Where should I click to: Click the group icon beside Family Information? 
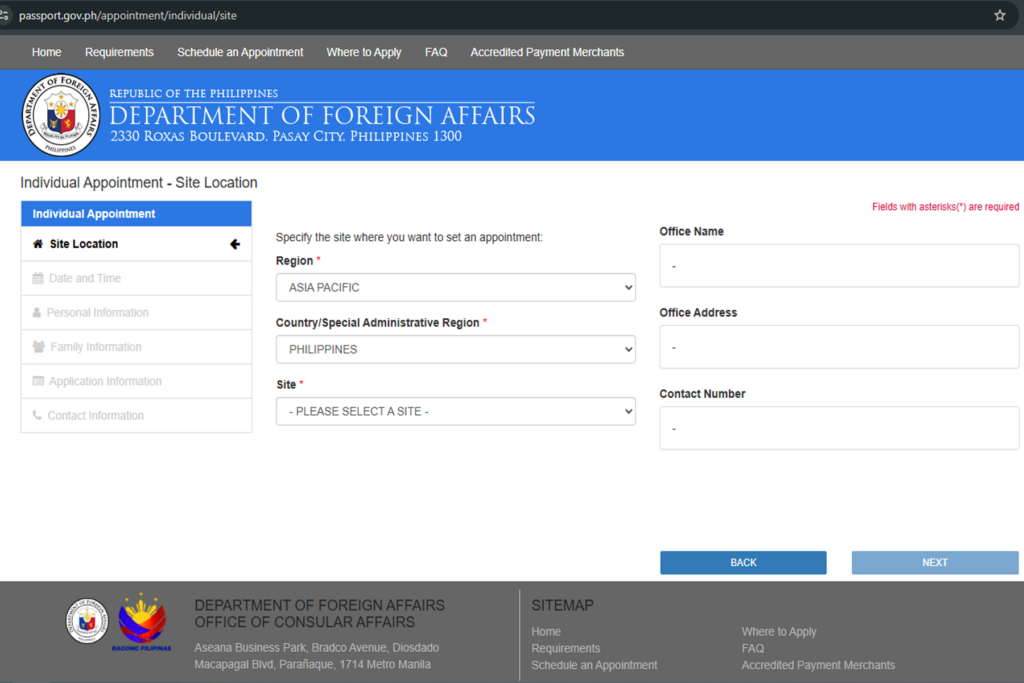point(39,347)
